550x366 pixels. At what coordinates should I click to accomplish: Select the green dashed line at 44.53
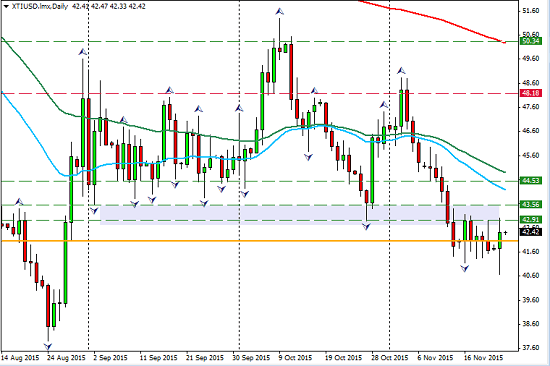[x=260, y=181]
